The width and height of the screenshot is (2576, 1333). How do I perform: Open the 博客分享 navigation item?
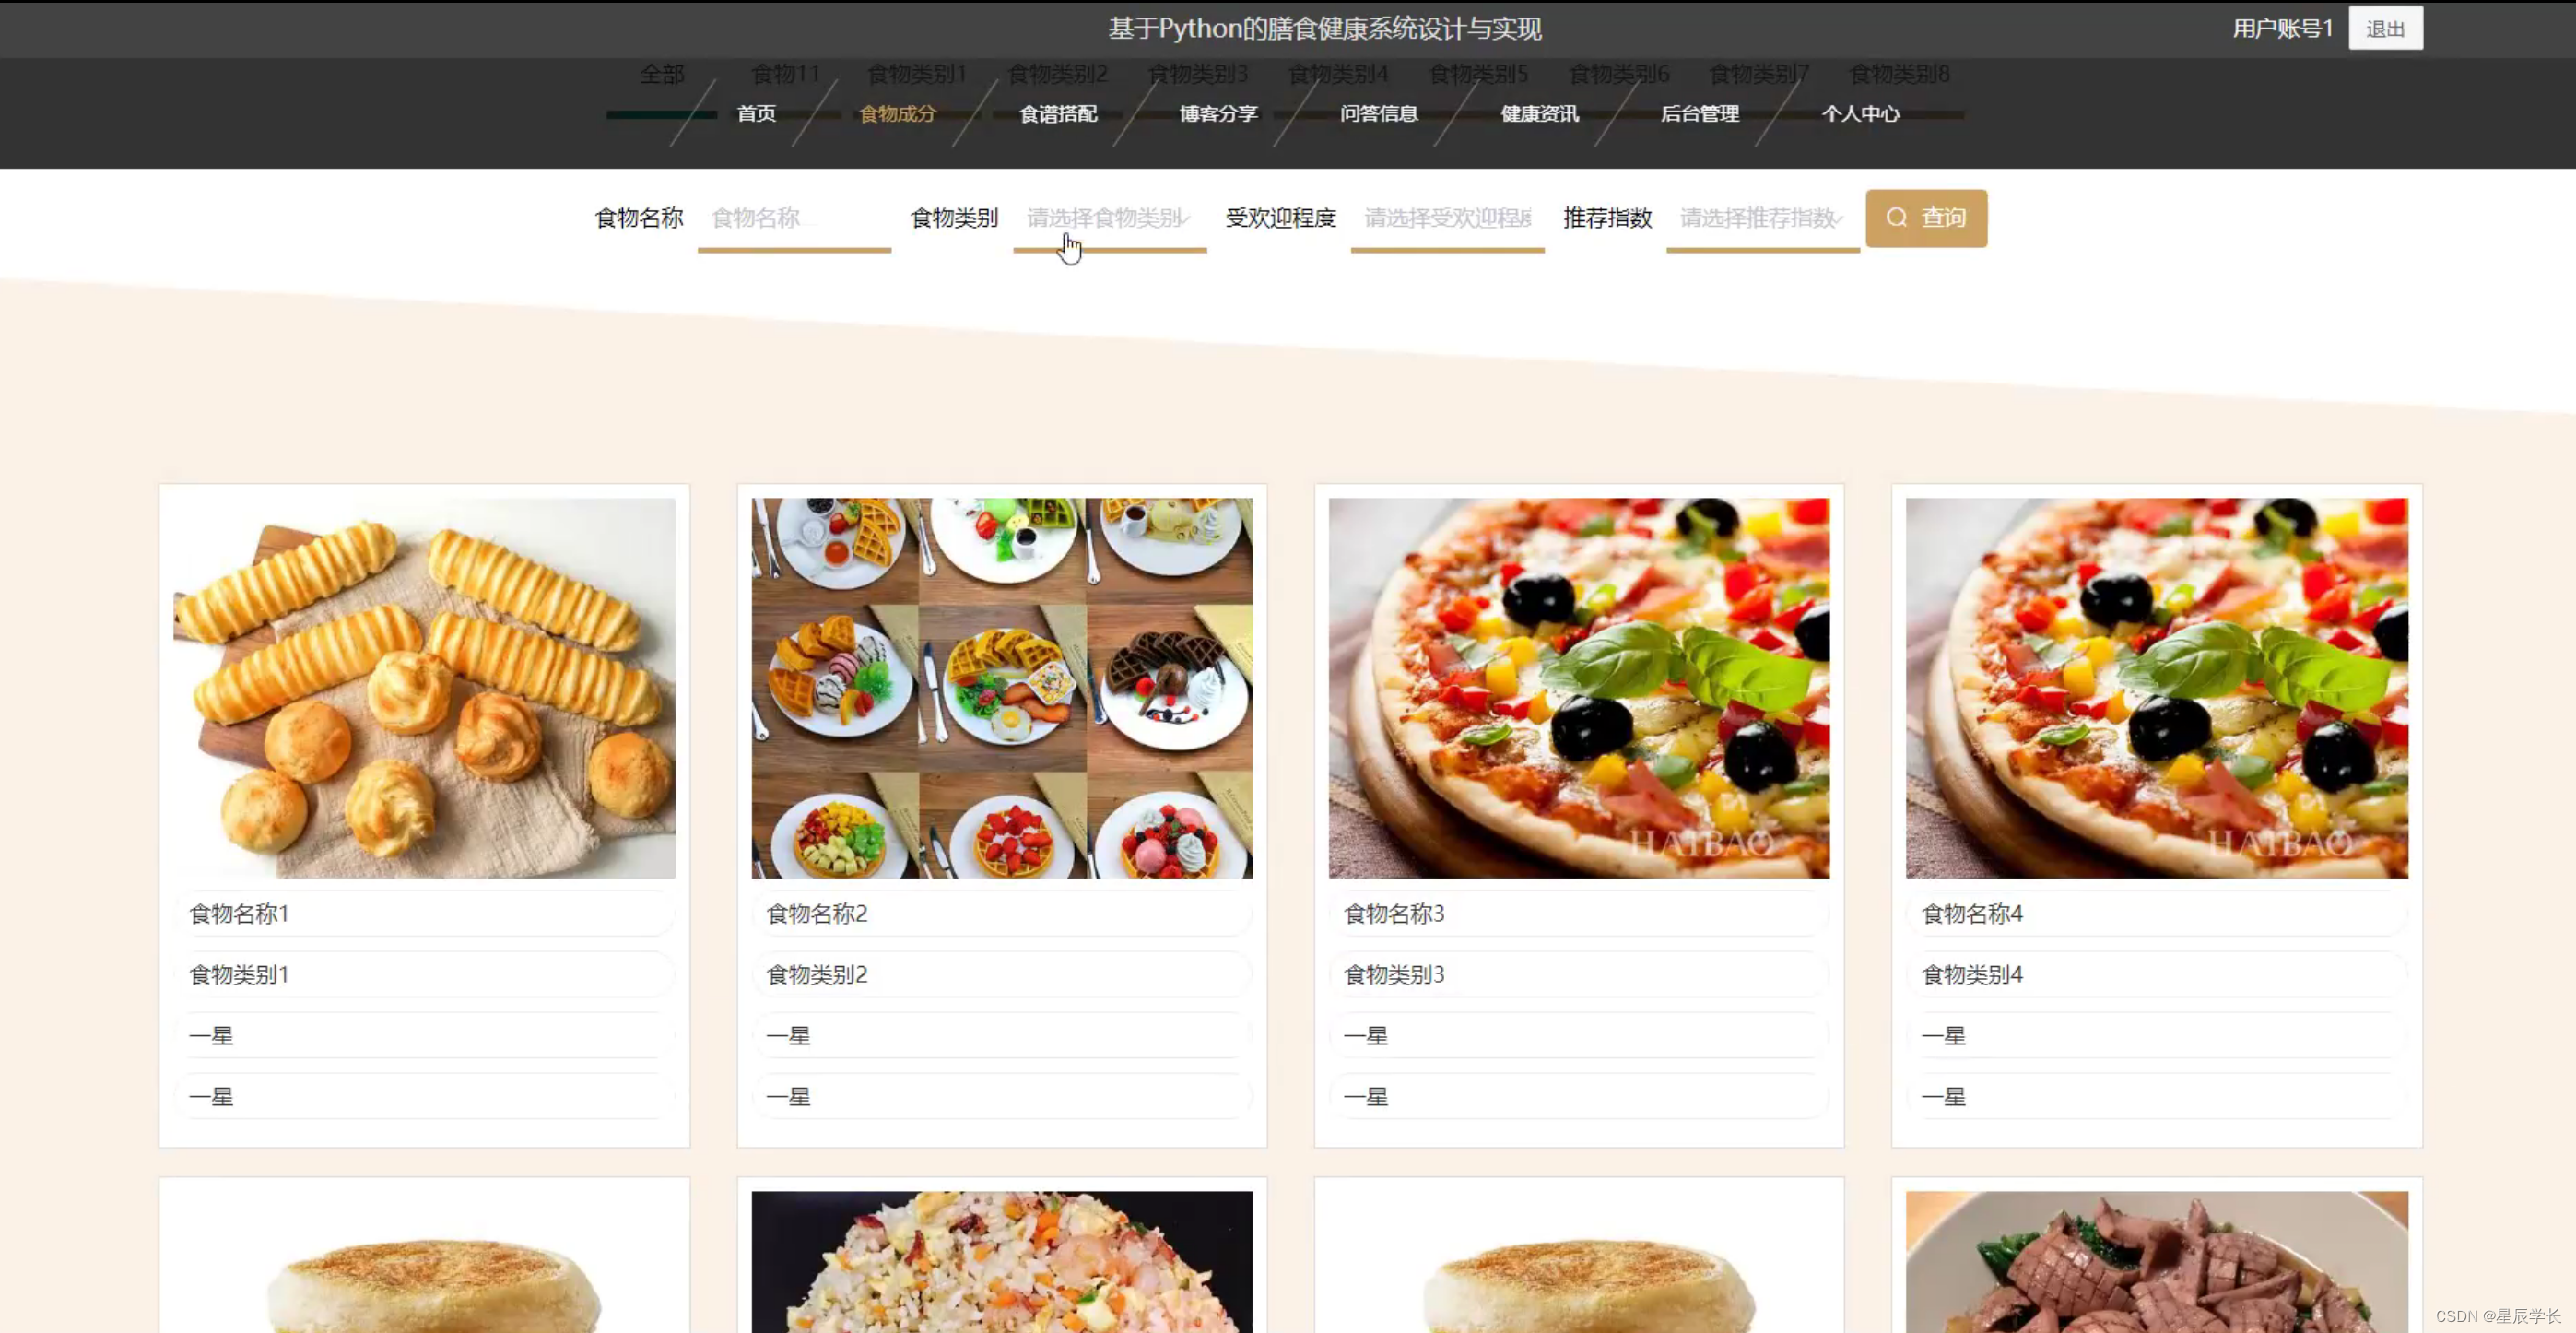[x=1218, y=114]
